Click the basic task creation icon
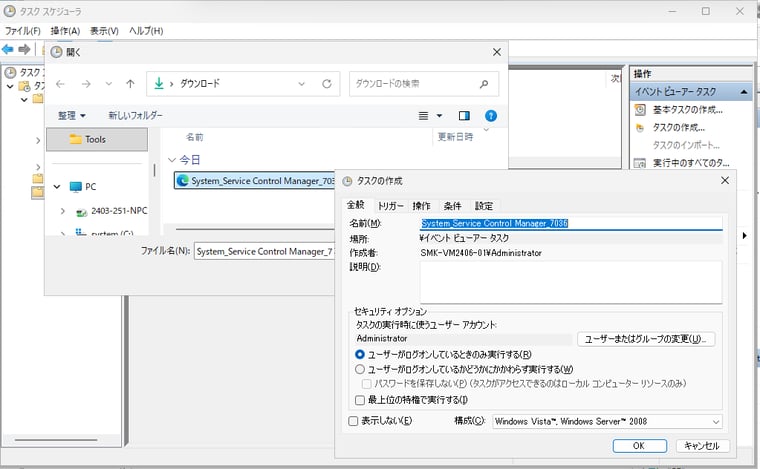 [640, 110]
